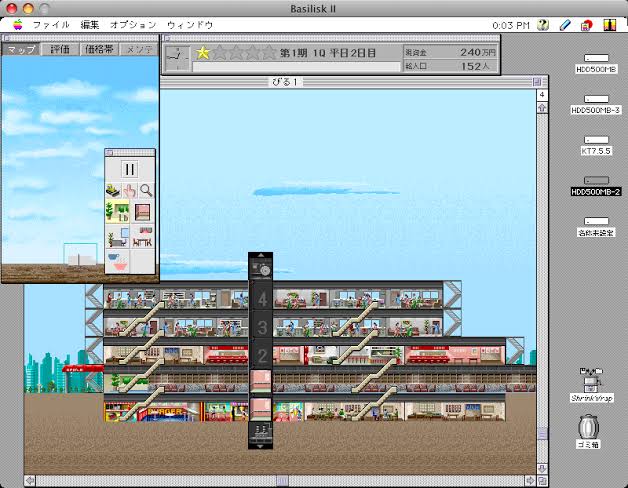Click the elevator machinery at shaft bottom
Image resolution: width=628 pixels, height=488 pixels.
coord(260,433)
